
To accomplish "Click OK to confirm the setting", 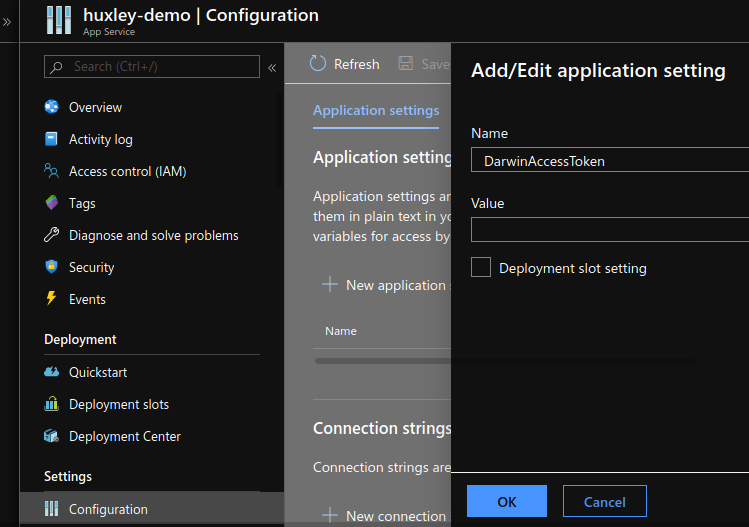I will tap(507, 501).
